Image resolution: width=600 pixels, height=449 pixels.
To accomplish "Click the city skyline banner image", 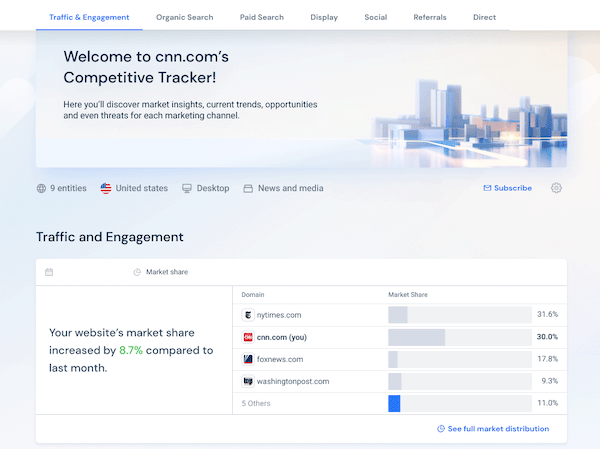I will tap(471, 122).
